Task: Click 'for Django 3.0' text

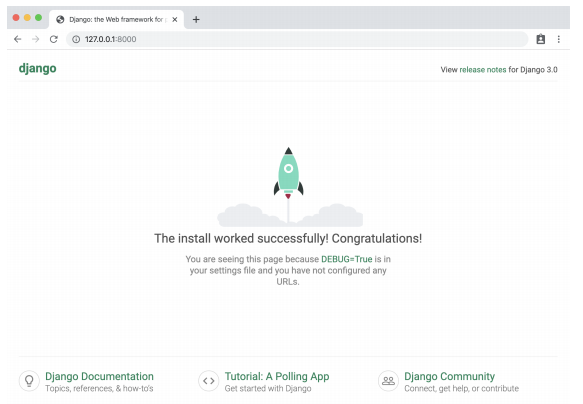Action: 533,70
